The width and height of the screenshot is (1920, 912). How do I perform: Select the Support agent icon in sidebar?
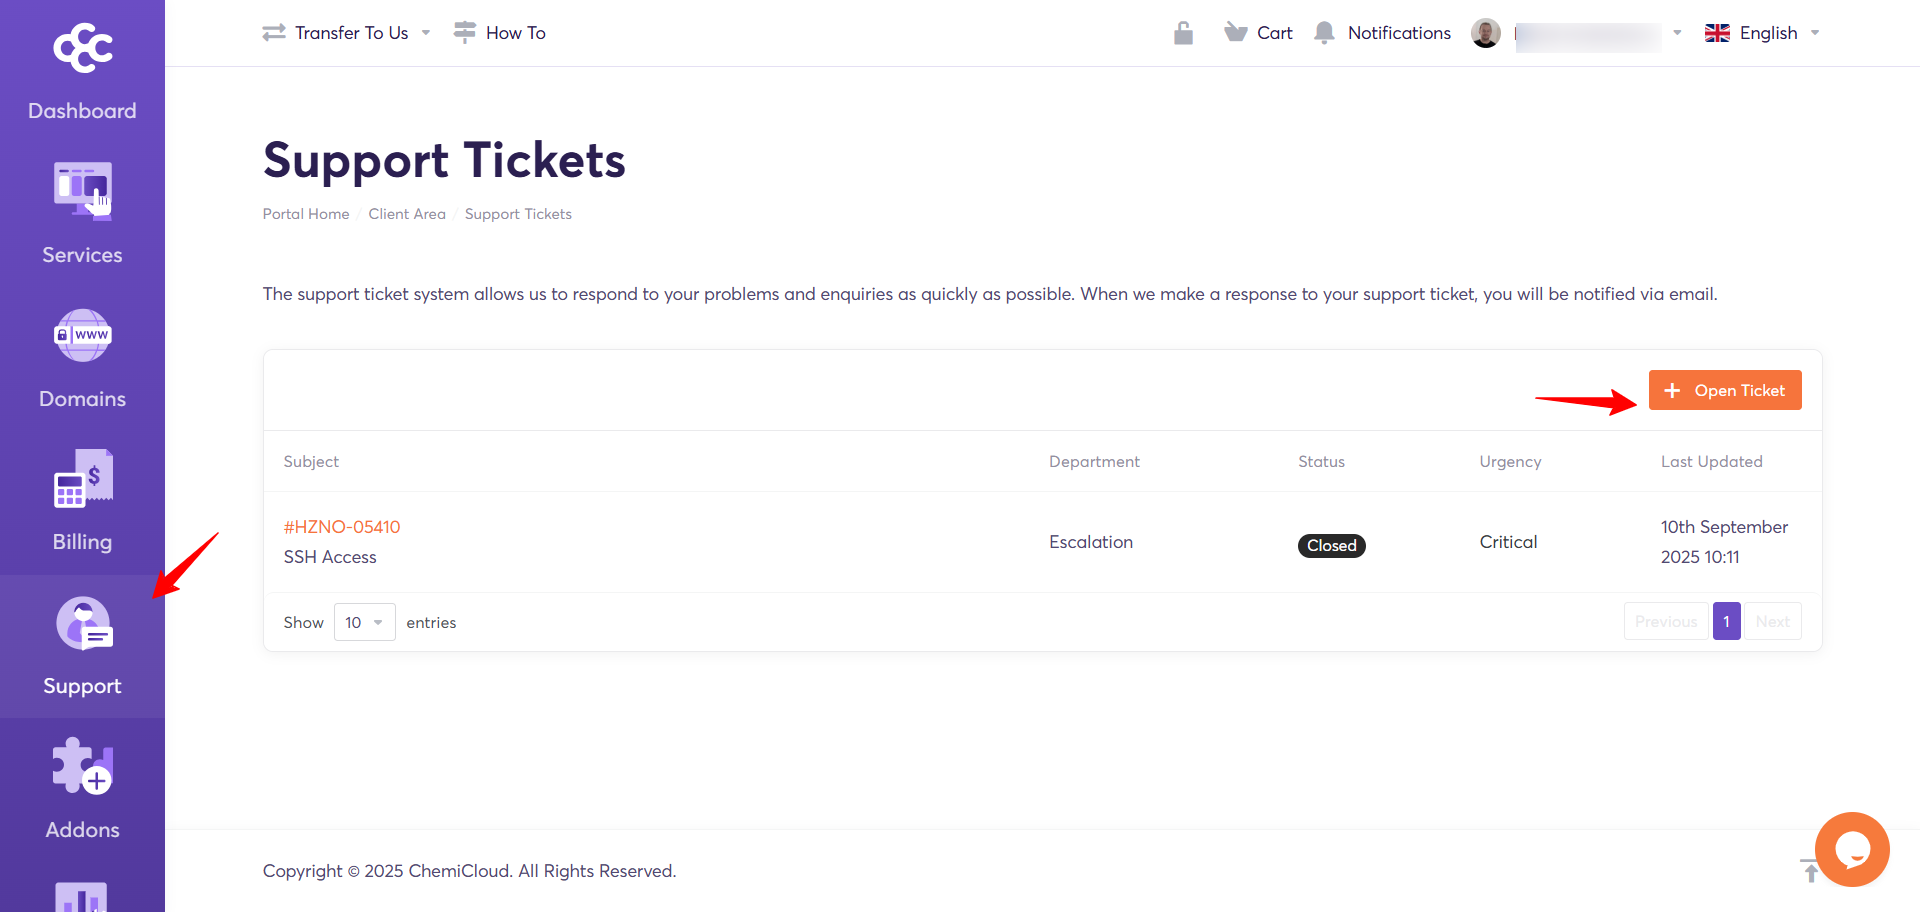pos(84,623)
